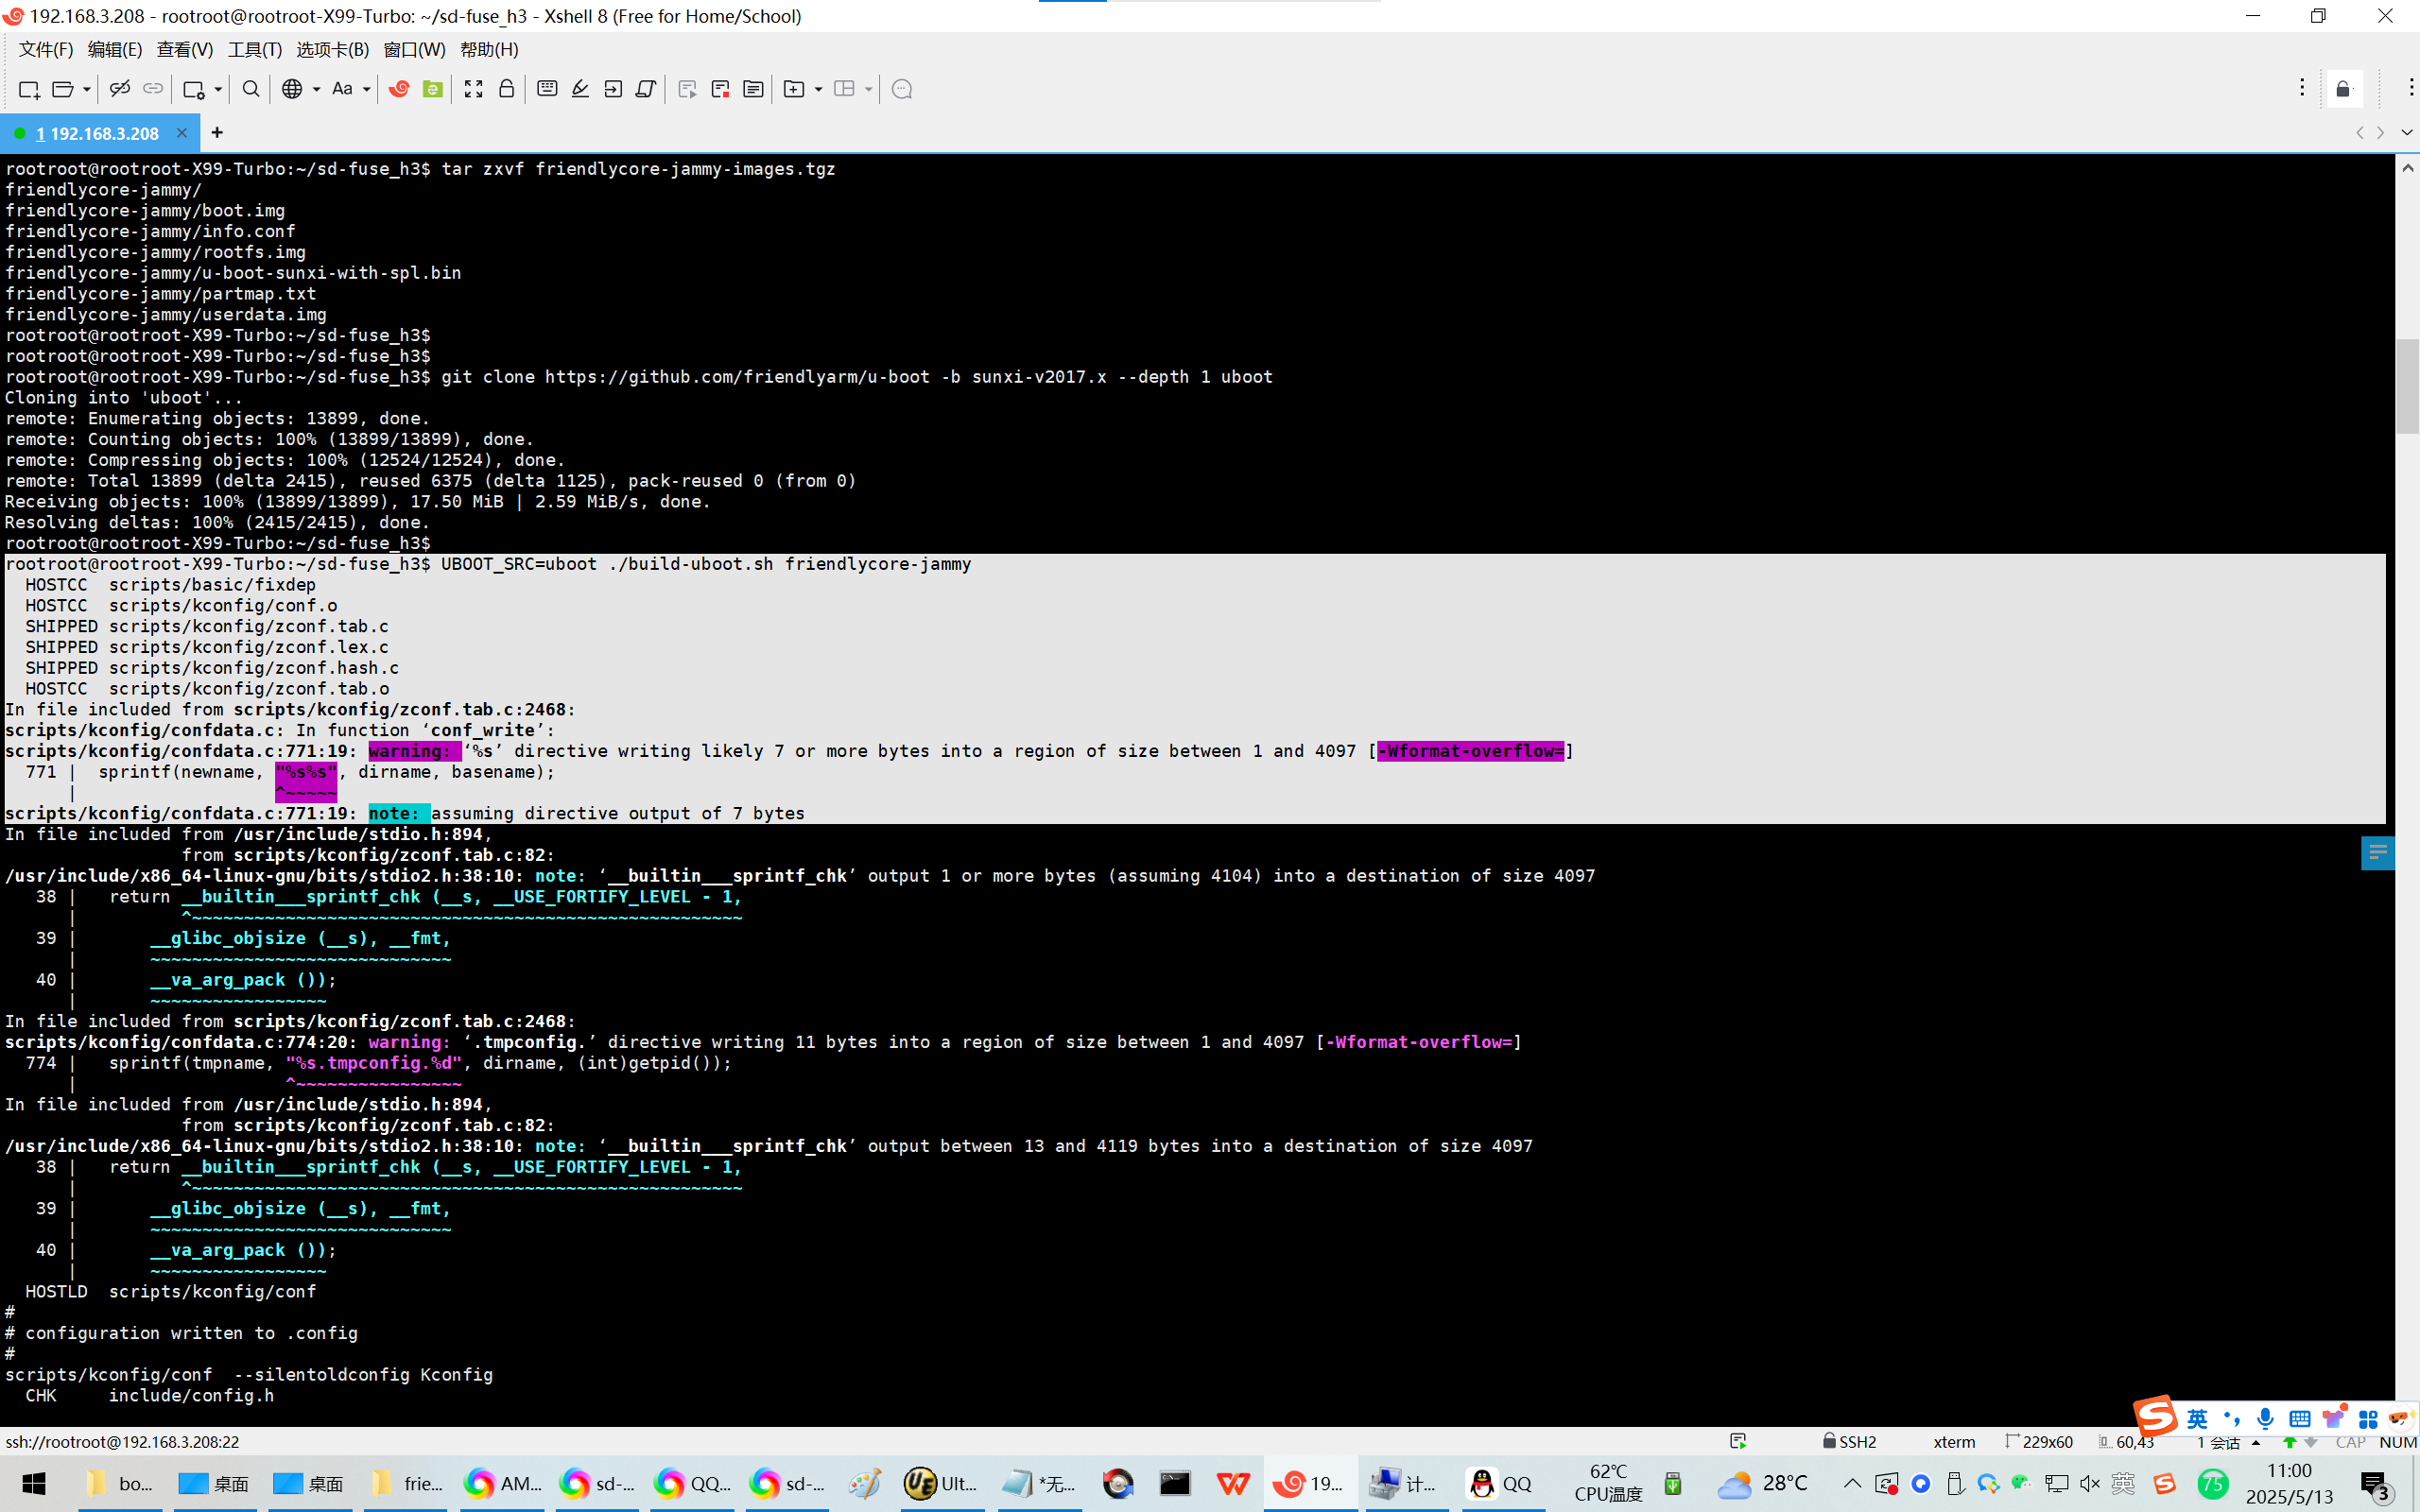Toggle the screen lock padlock icon
The width and height of the screenshot is (2420, 1512).
click(x=506, y=89)
